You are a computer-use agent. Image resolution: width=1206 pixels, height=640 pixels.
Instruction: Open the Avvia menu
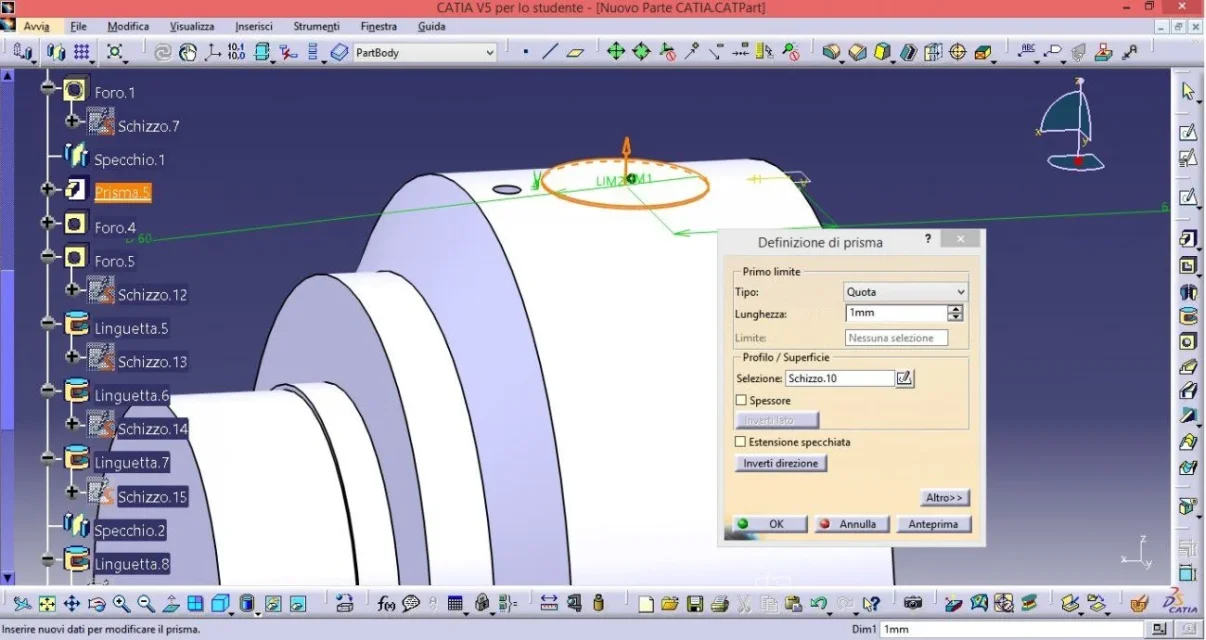pyautogui.click(x=36, y=26)
